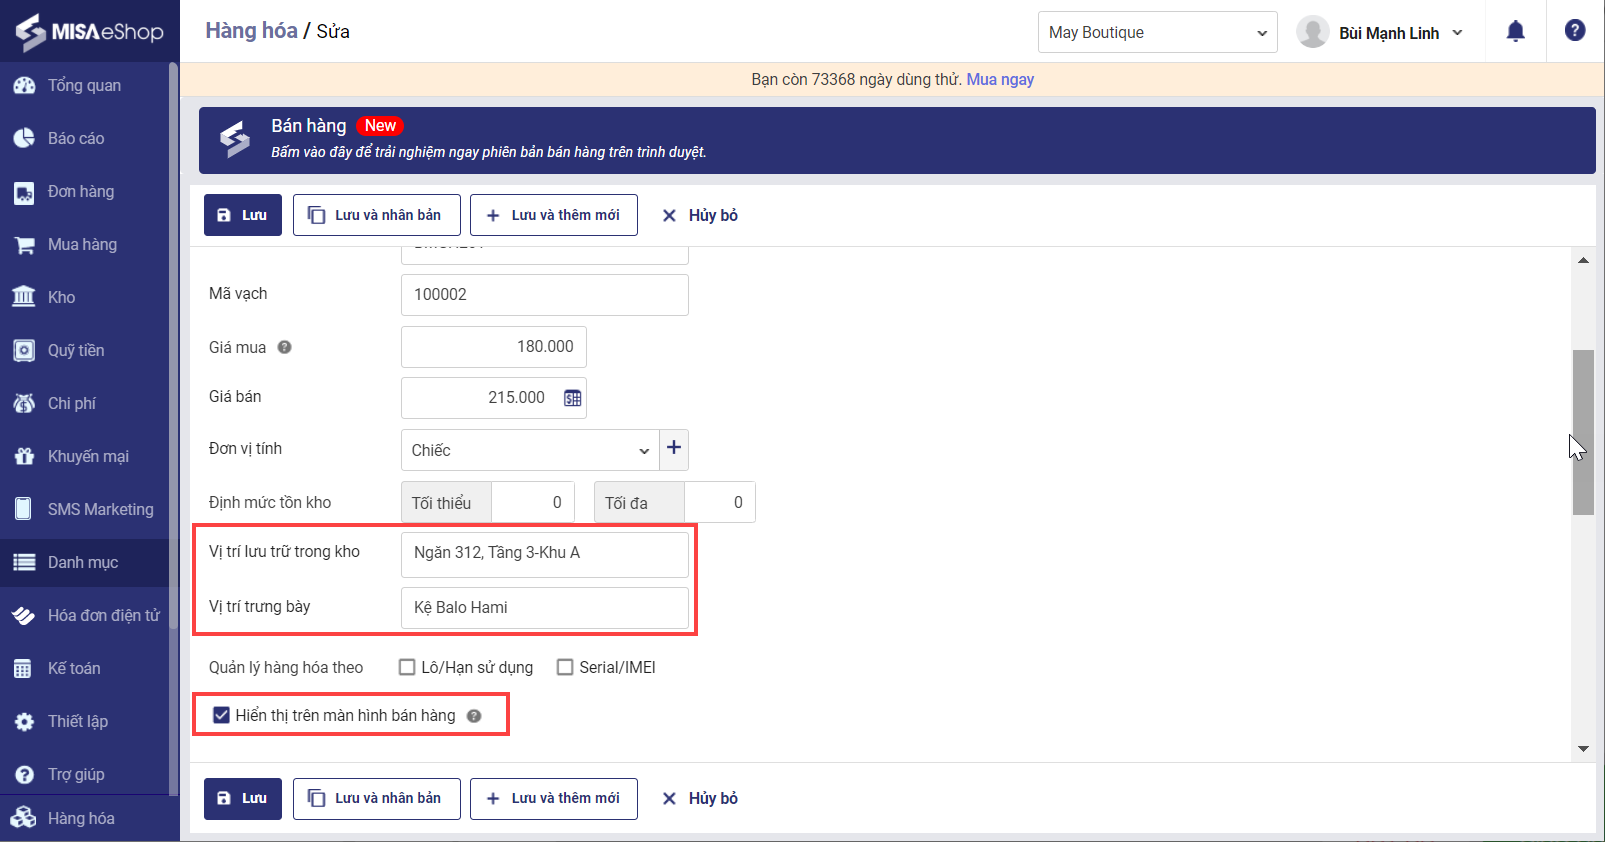Follow the Mua ngay link

tap(1000, 79)
